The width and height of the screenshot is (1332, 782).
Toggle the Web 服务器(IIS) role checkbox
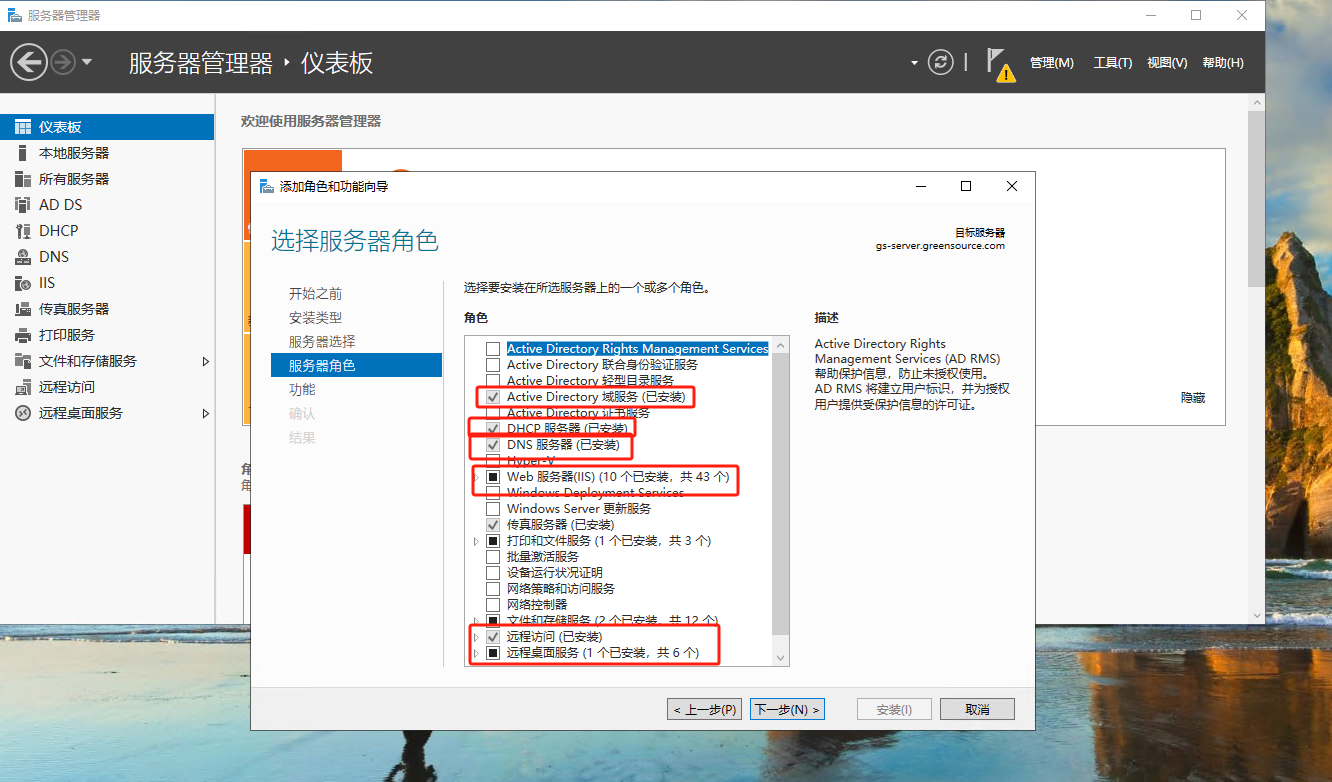tap(492, 477)
